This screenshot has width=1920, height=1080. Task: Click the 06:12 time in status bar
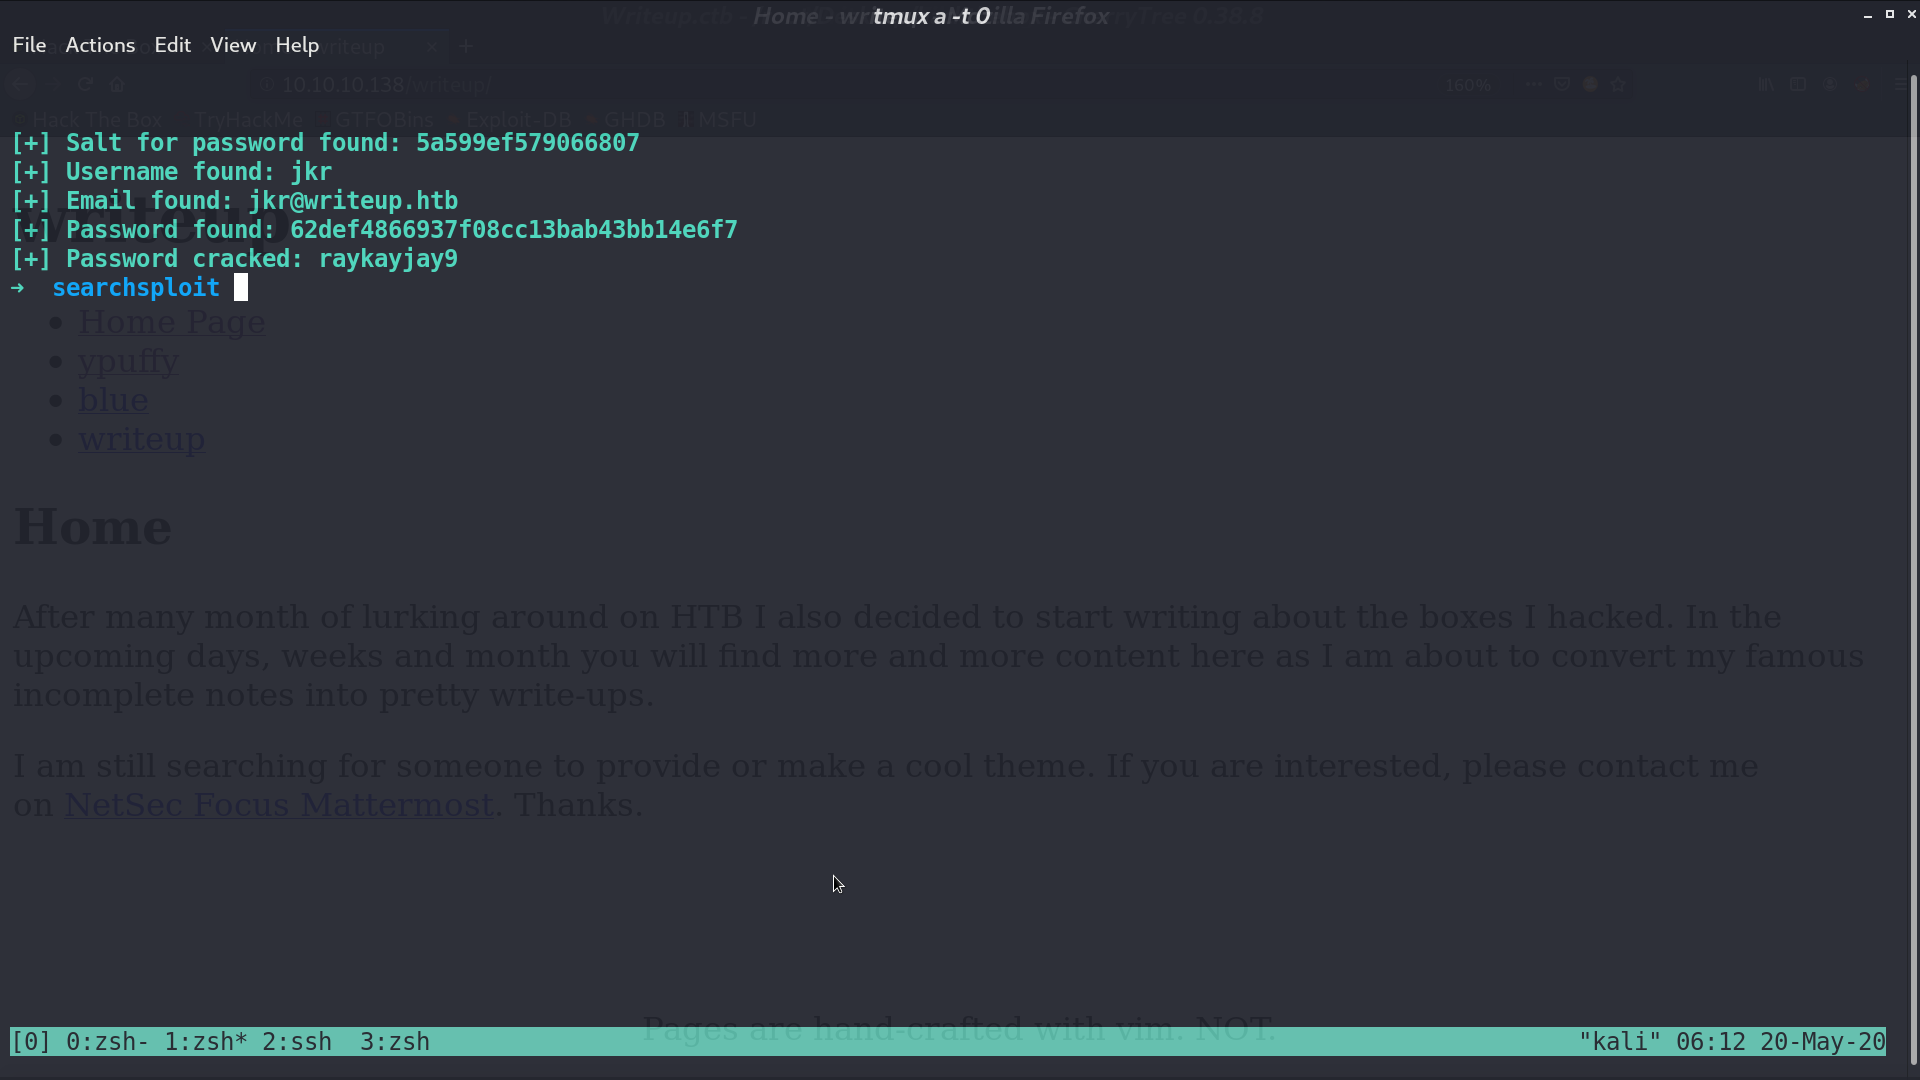[x=1710, y=1042]
